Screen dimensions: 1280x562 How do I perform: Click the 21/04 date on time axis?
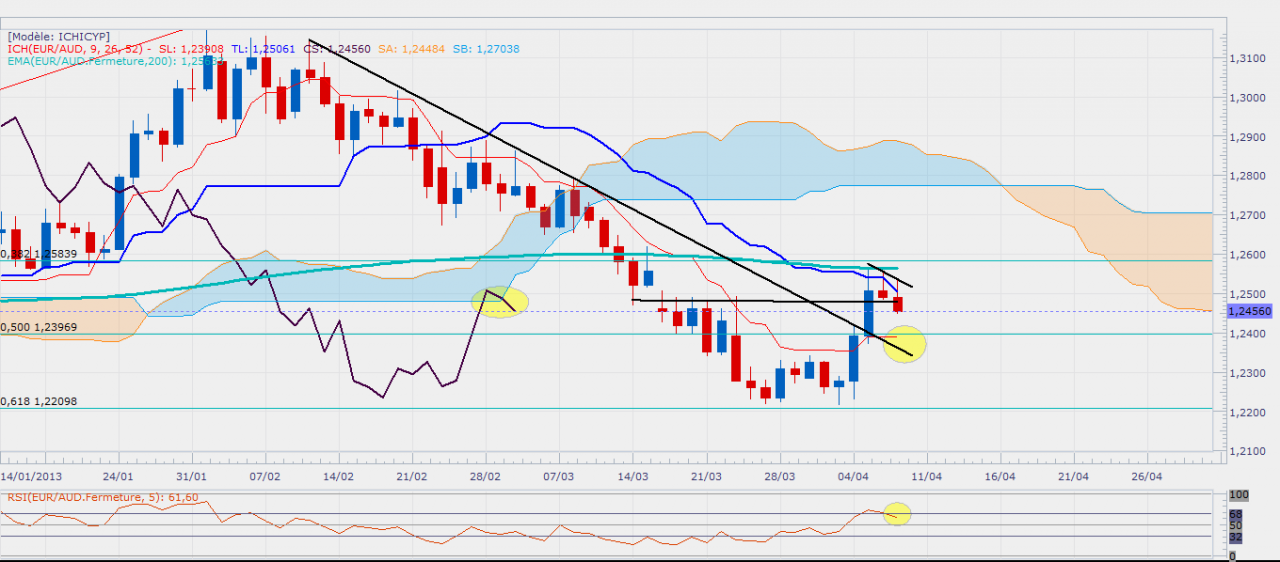tap(1072, 477)
